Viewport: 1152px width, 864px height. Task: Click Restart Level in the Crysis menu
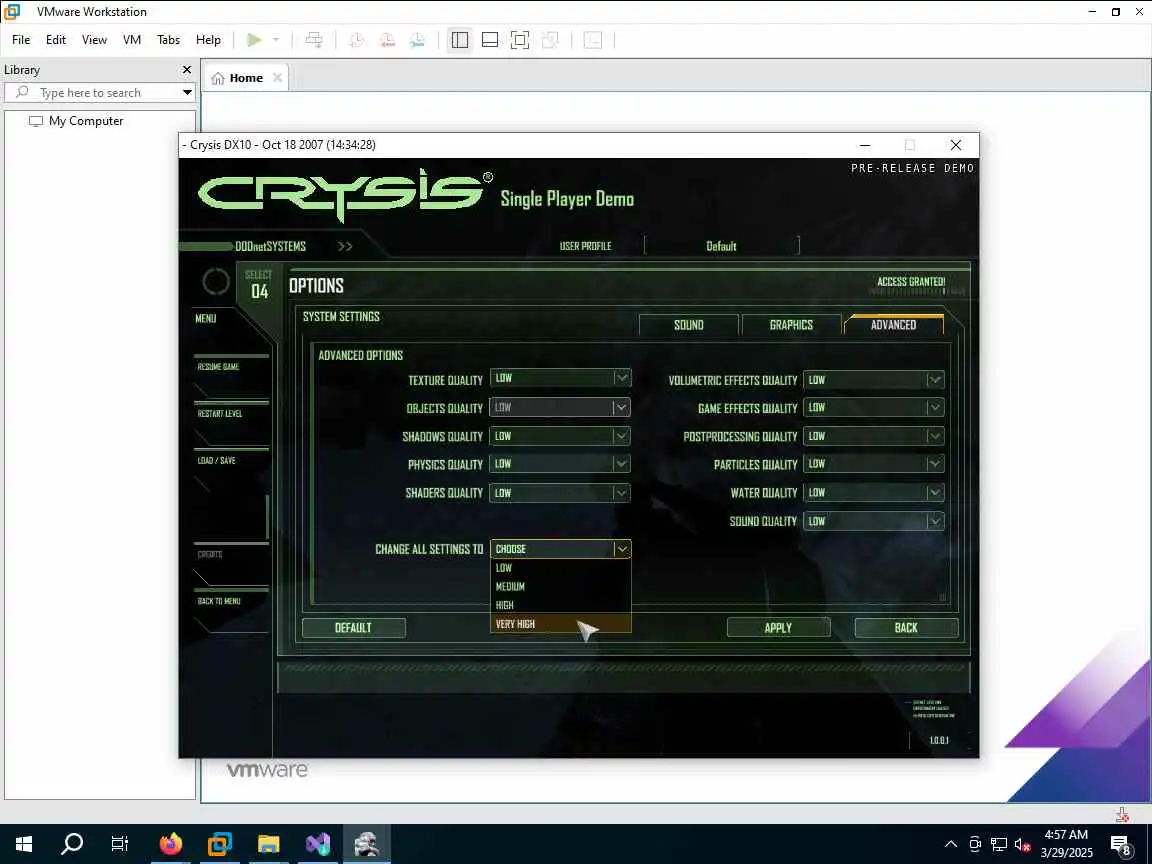click(220, 414)
